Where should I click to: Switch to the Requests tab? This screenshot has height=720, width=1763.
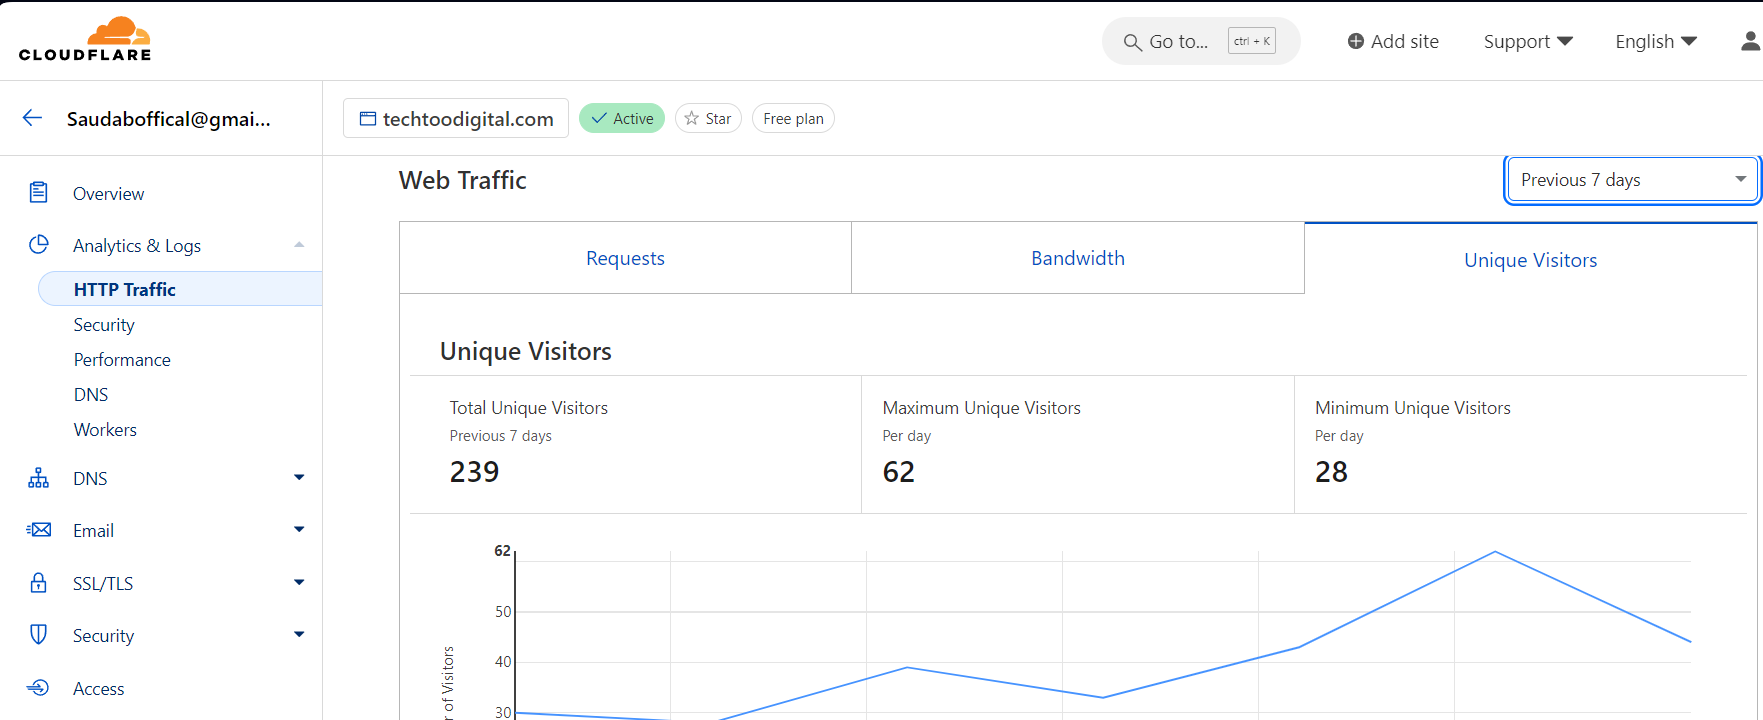pyautogui.click(x=625, y=258)
